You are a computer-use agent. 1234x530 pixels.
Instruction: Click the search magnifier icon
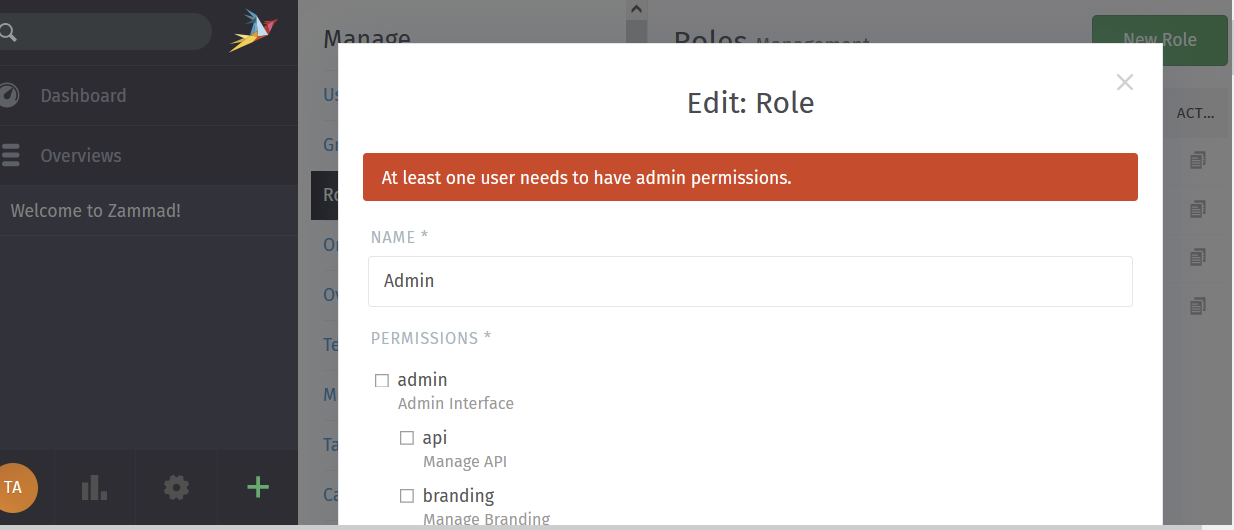pos(8,33)
